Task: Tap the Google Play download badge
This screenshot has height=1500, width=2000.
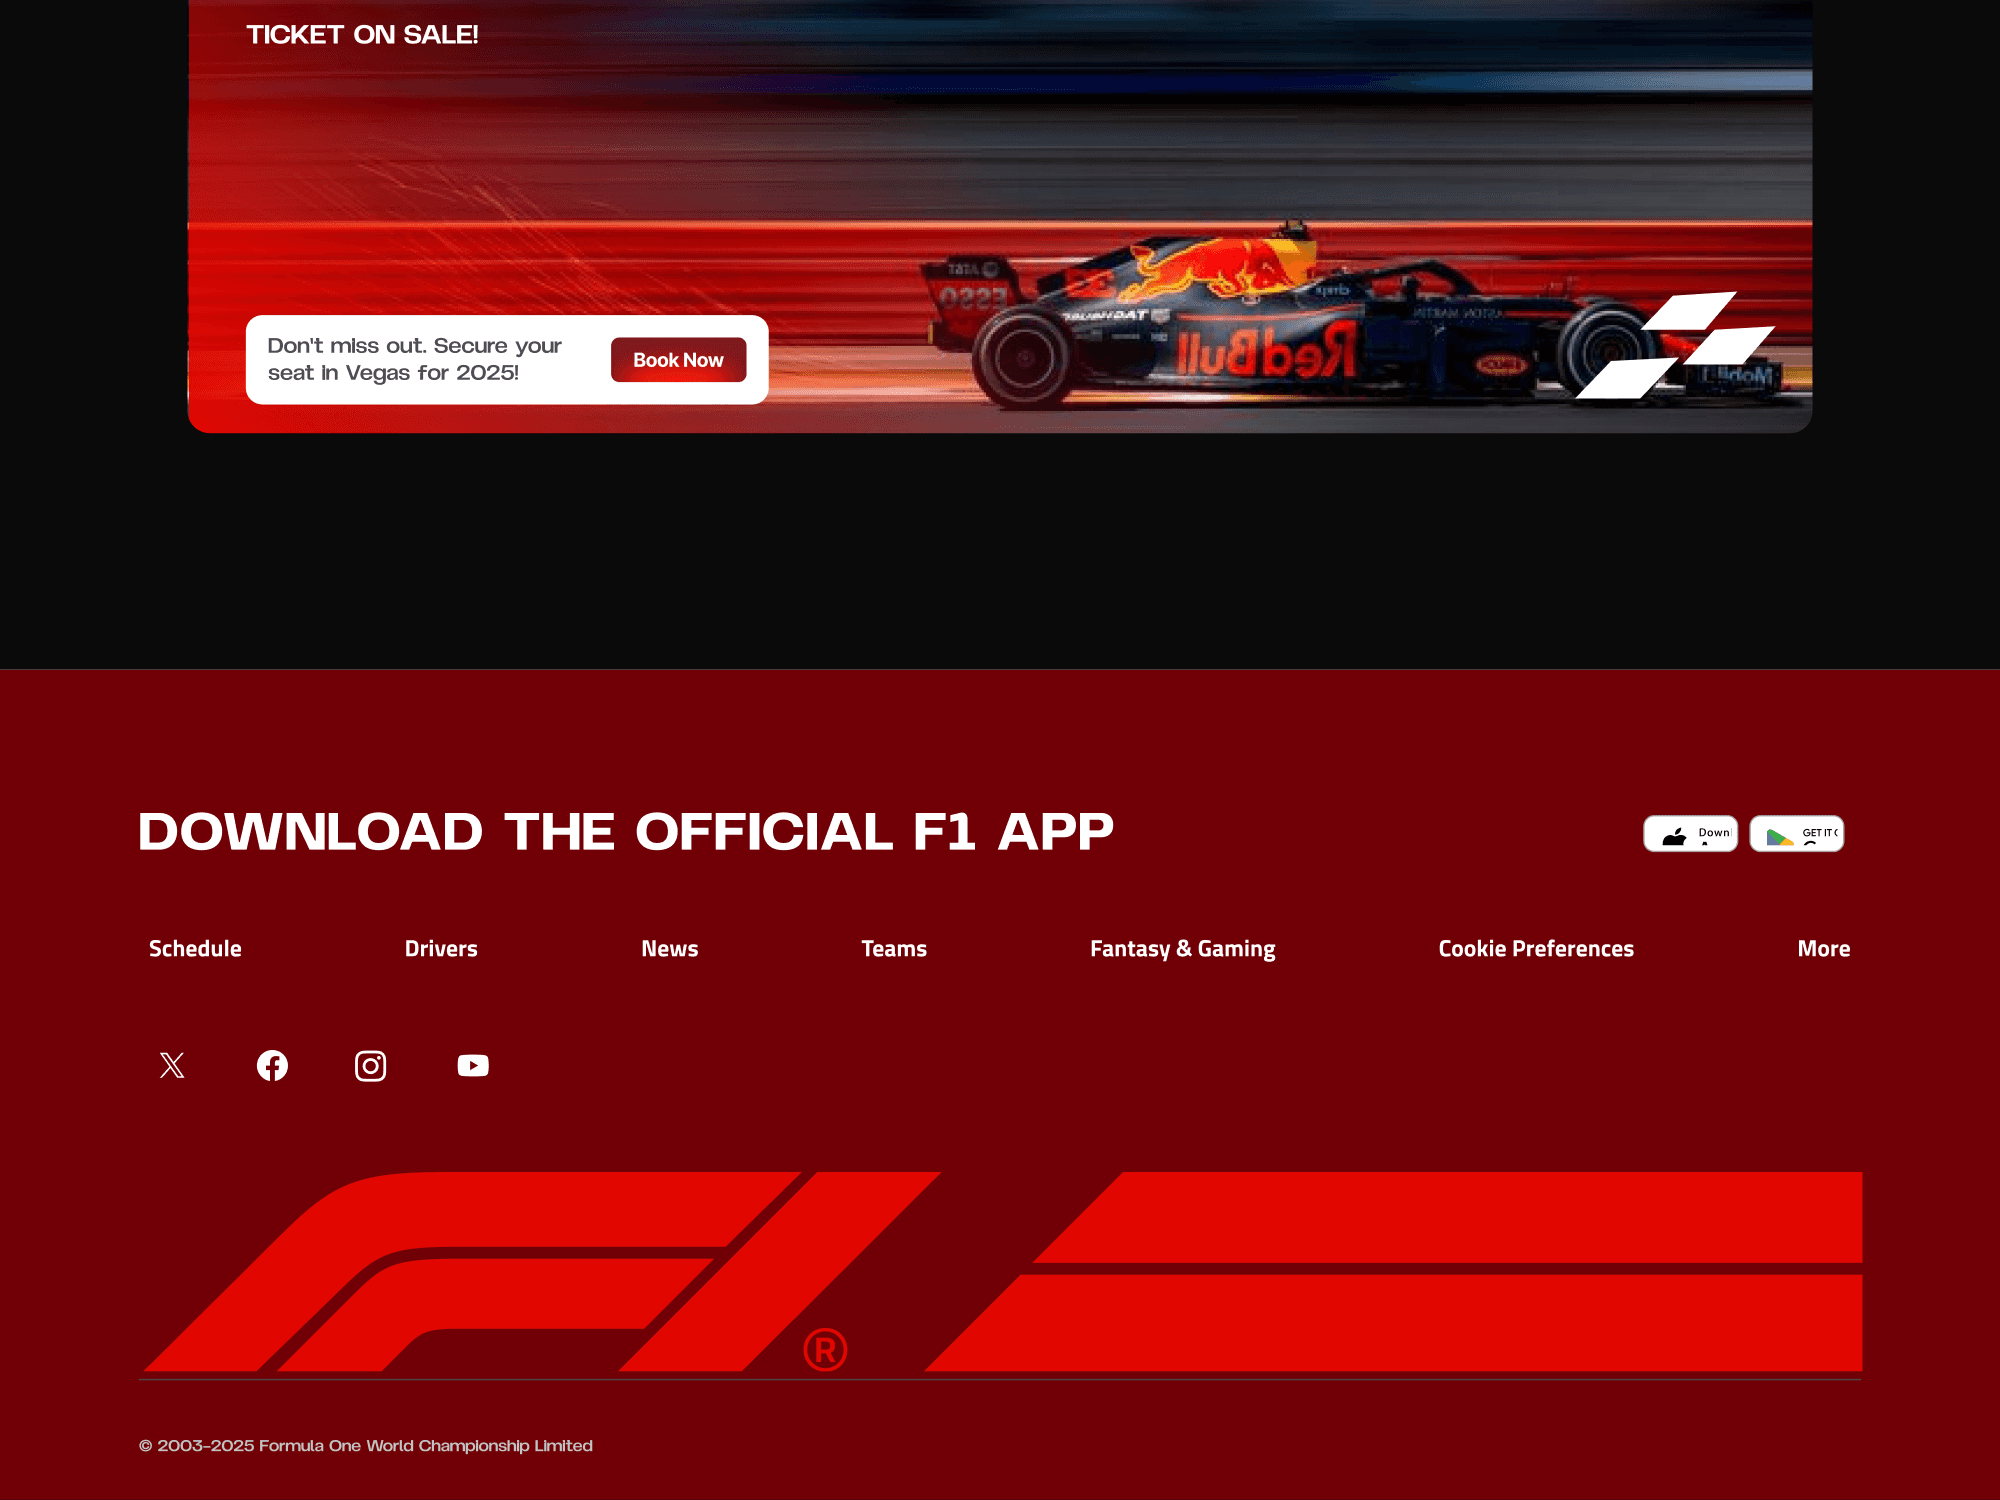Action: (x=1796, y=833)
